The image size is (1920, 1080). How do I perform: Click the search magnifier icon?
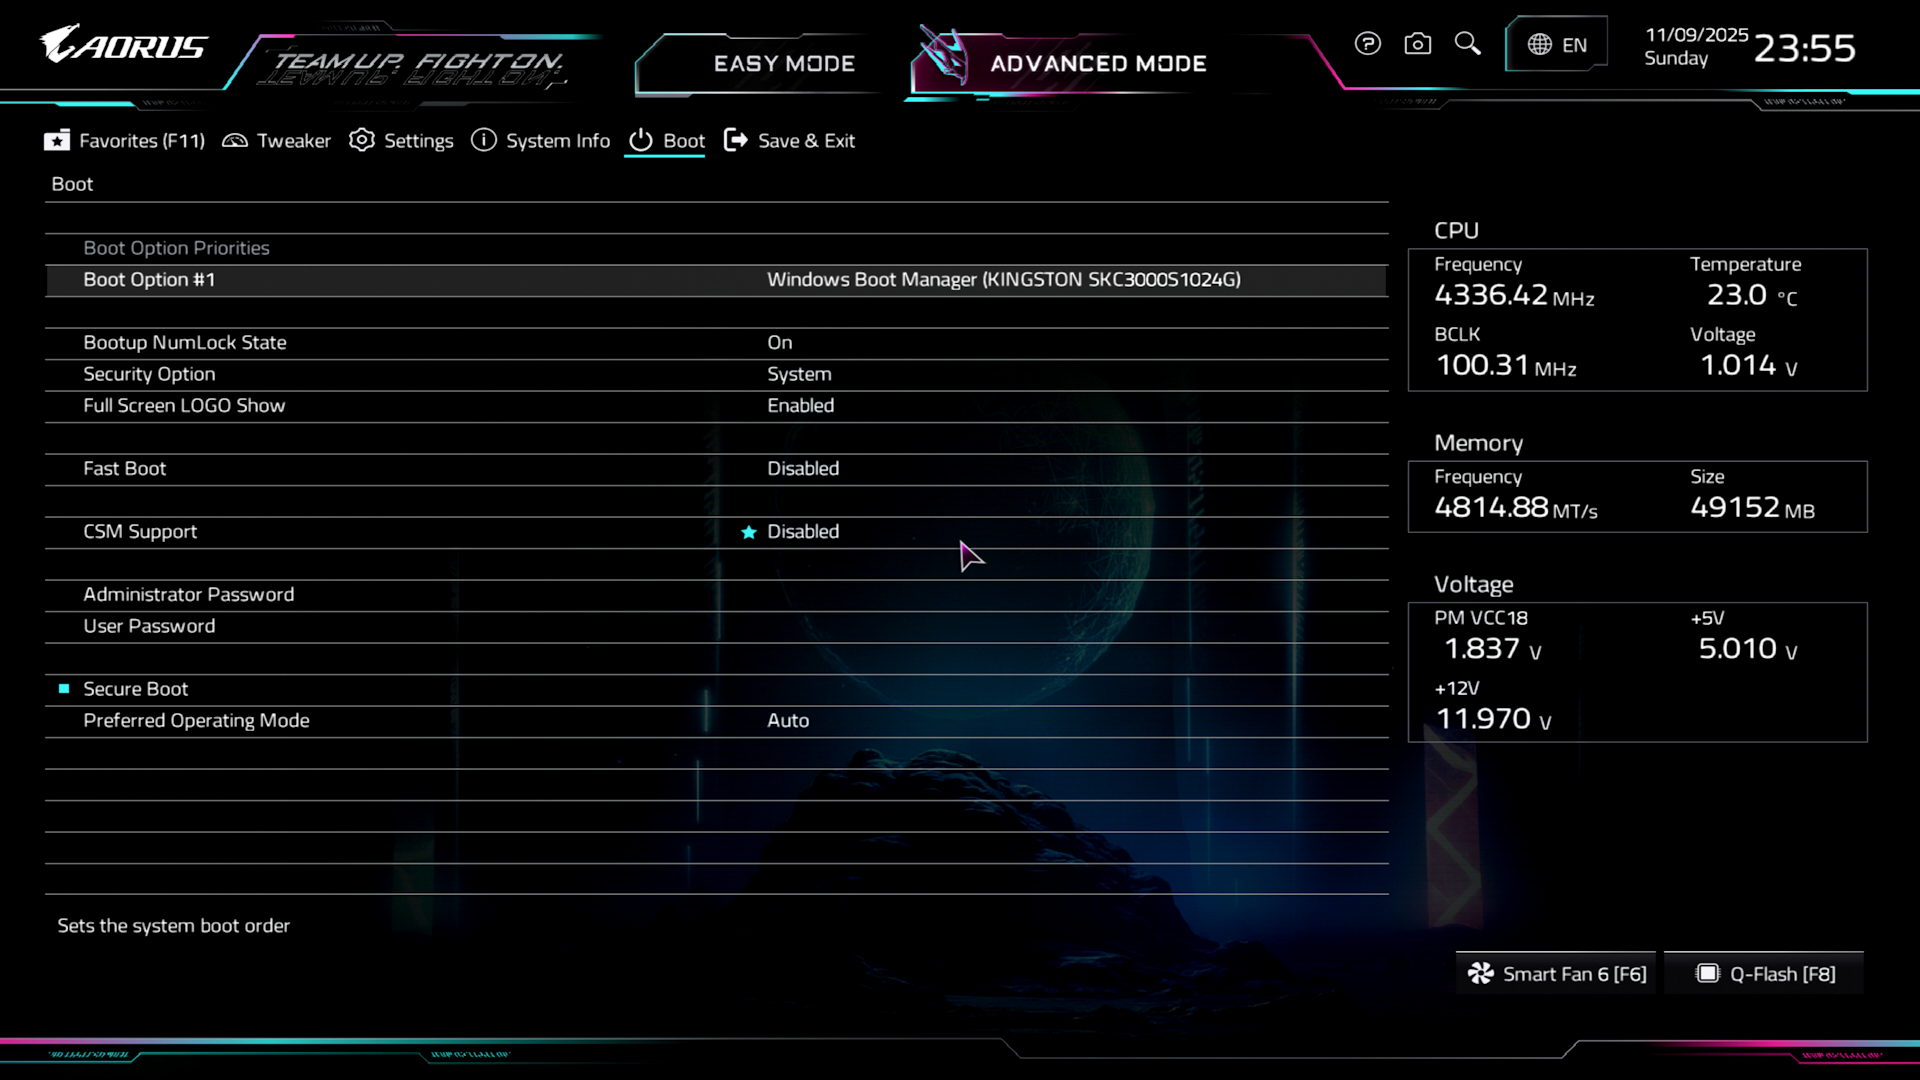pos(1467,44)
